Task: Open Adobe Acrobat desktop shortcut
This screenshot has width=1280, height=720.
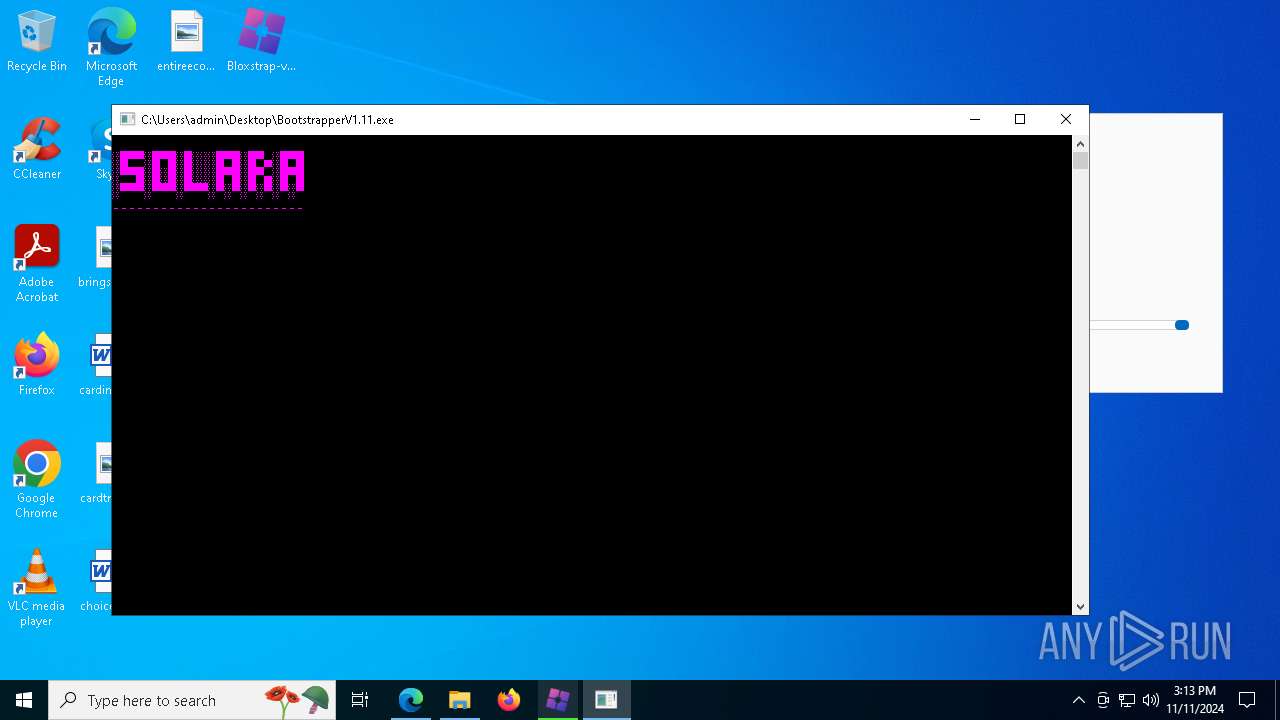Action: [x=37, y=264]
